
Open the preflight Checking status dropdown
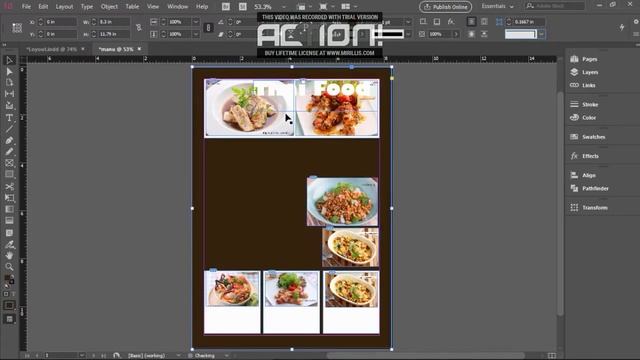[227, 356]
